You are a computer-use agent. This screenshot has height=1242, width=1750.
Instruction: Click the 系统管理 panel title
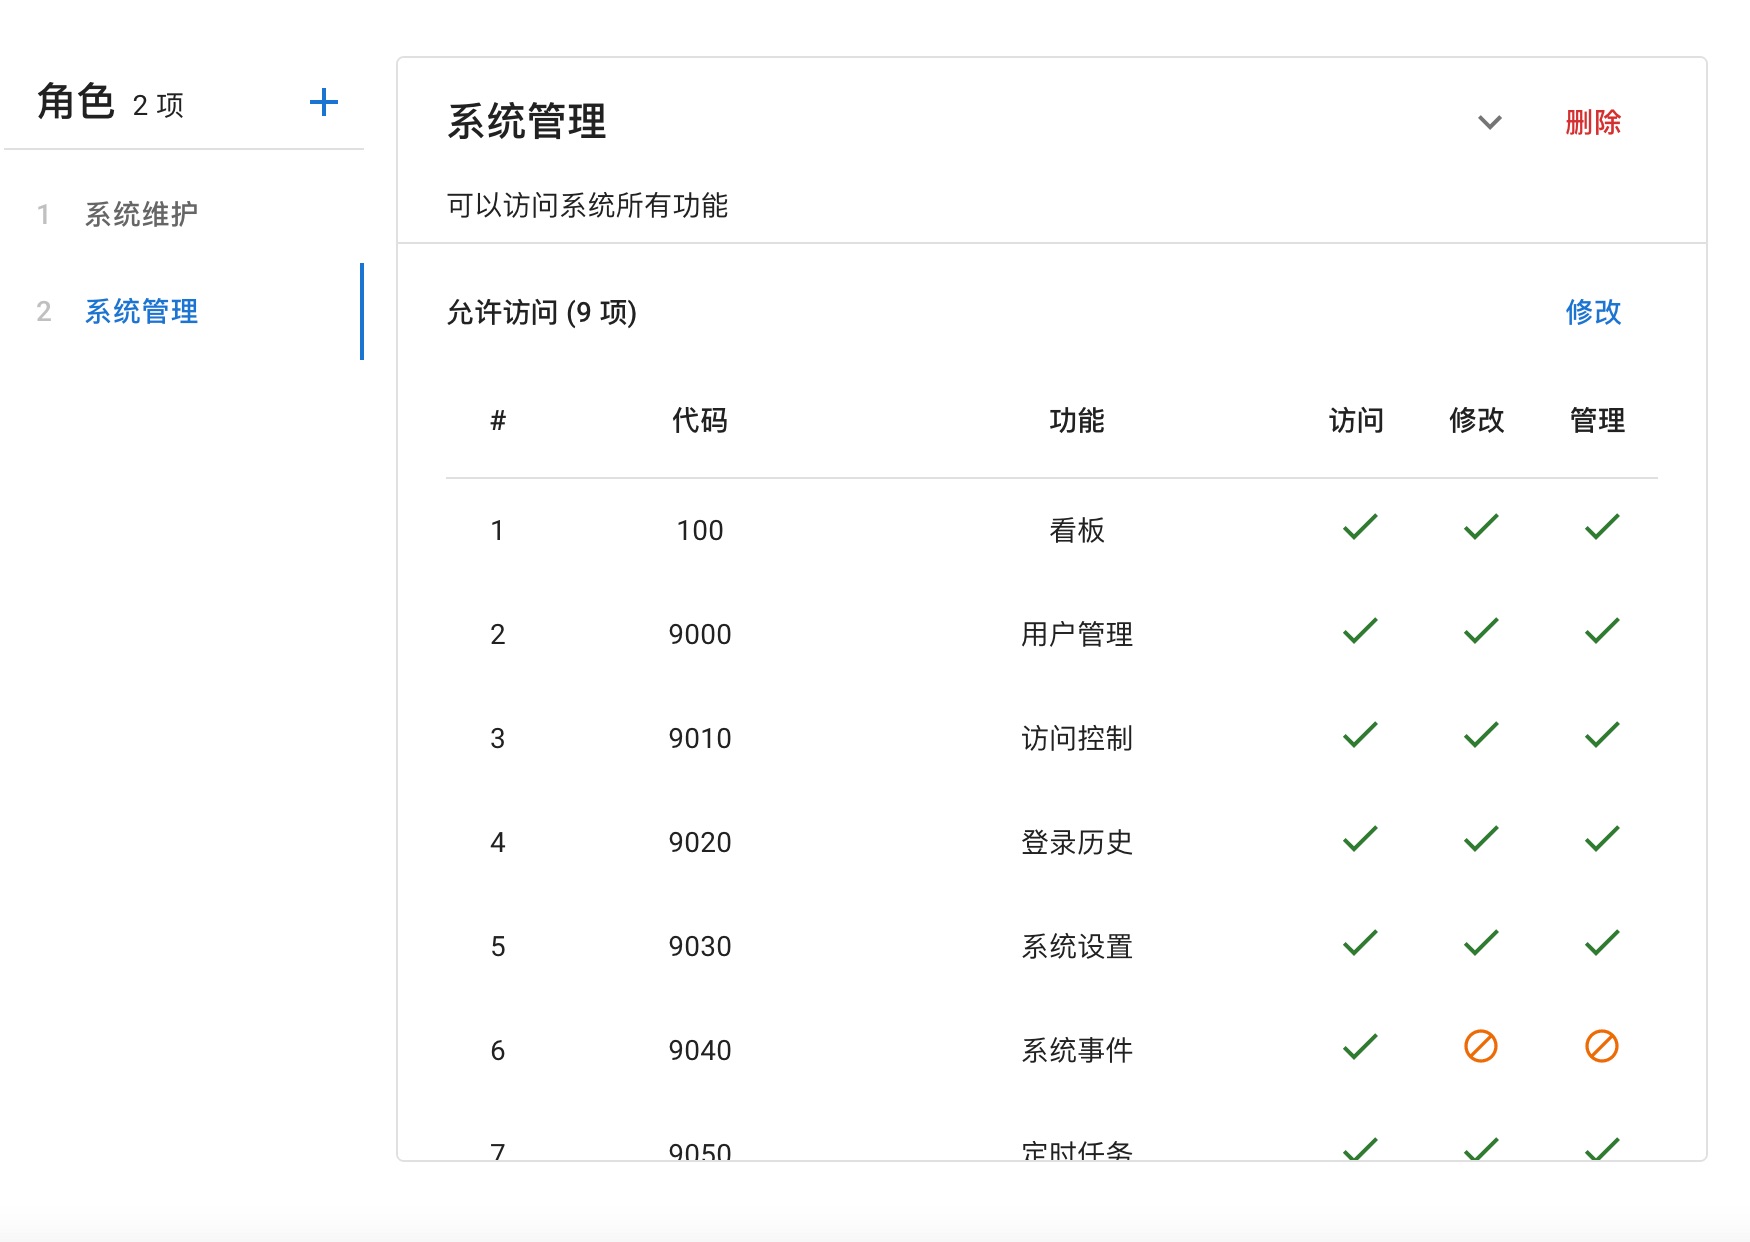click(x=527, y=122)
